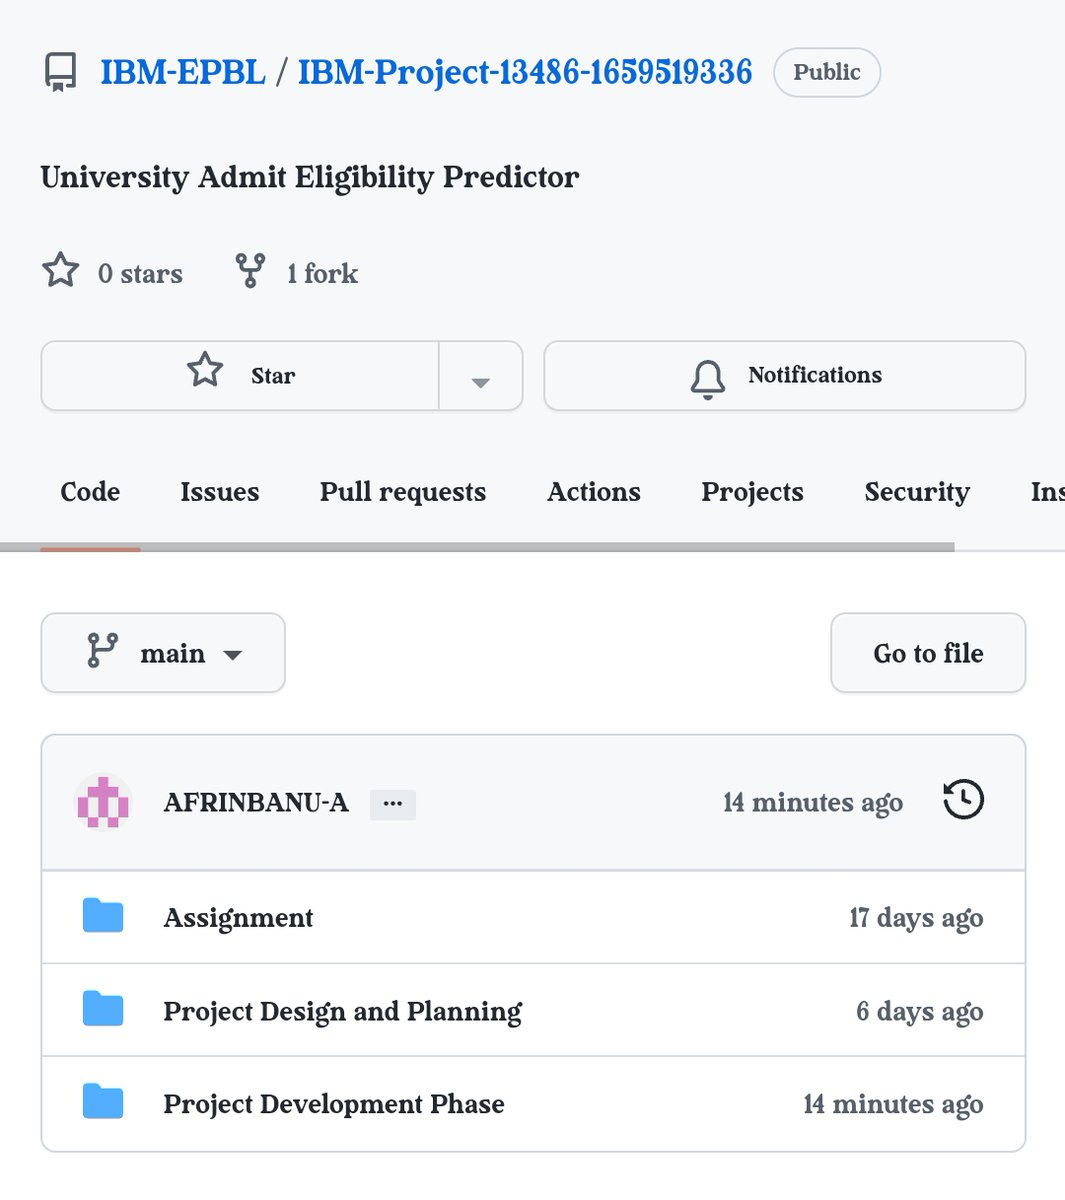
Task: Open the Assignment folder
Action: click(238, 918)
